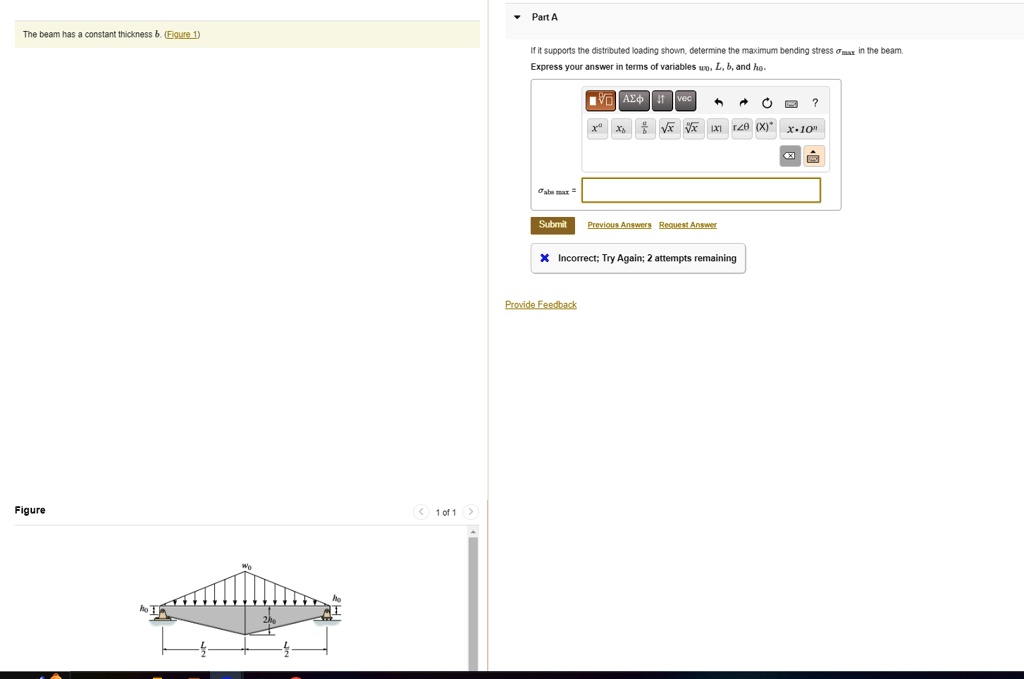1024x679 pixels.
Task: Reset the answer field with the reset icon
Action: pyautogui.click(x=767, y=102)
